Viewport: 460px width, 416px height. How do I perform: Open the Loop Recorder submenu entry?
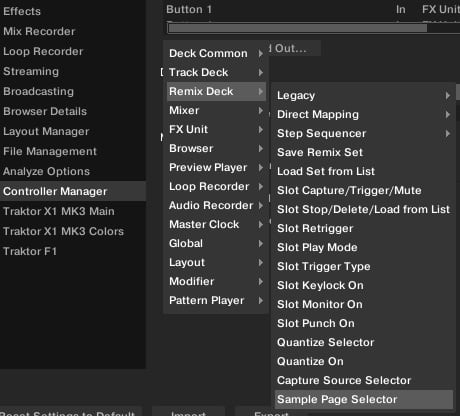[x=216, y=186]
